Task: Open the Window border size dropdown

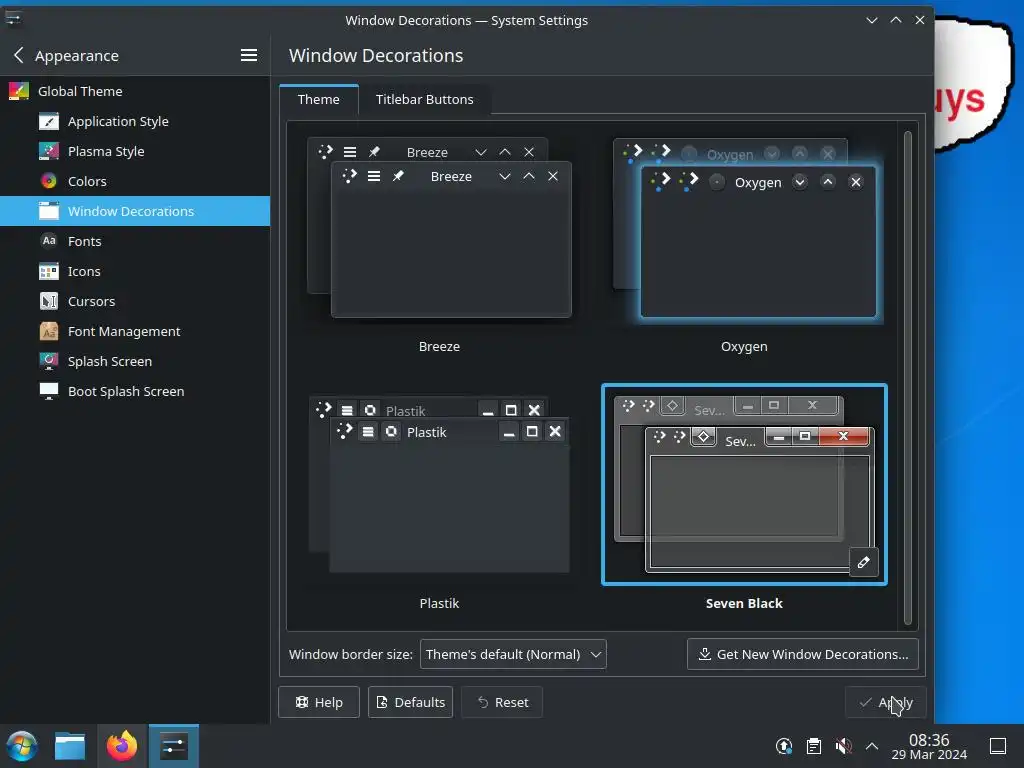Action: click(x=513, y=654)
